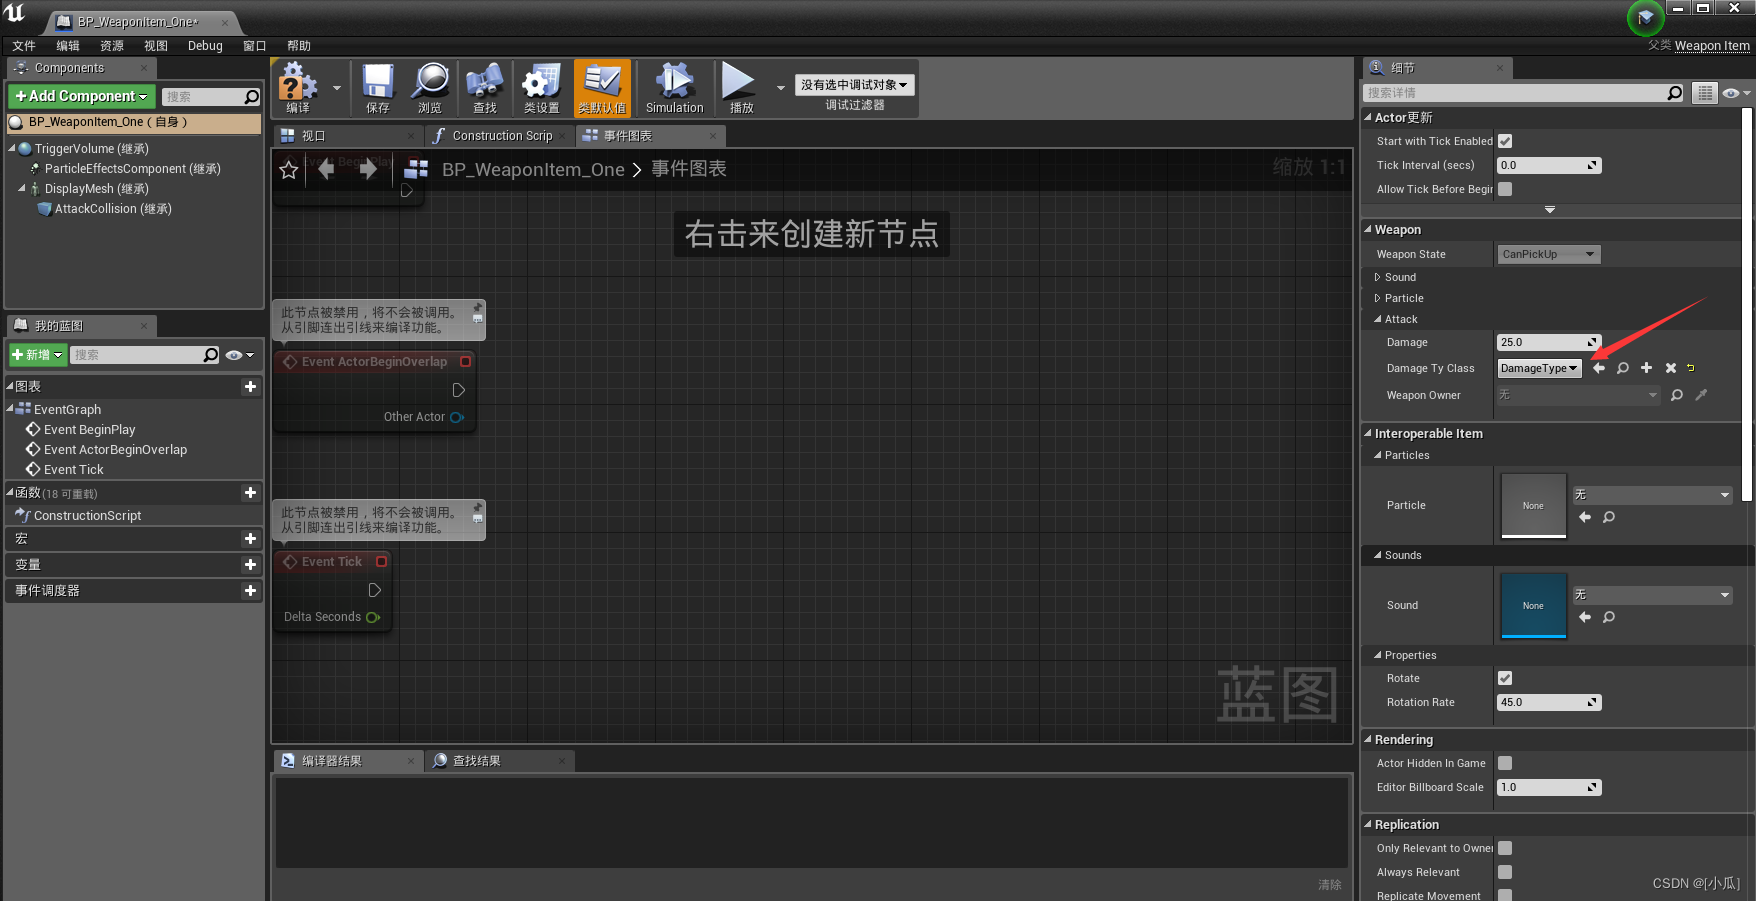Click the Save blueprint icon
This screenshot has width=1756, height=901.
coord(378,87)
